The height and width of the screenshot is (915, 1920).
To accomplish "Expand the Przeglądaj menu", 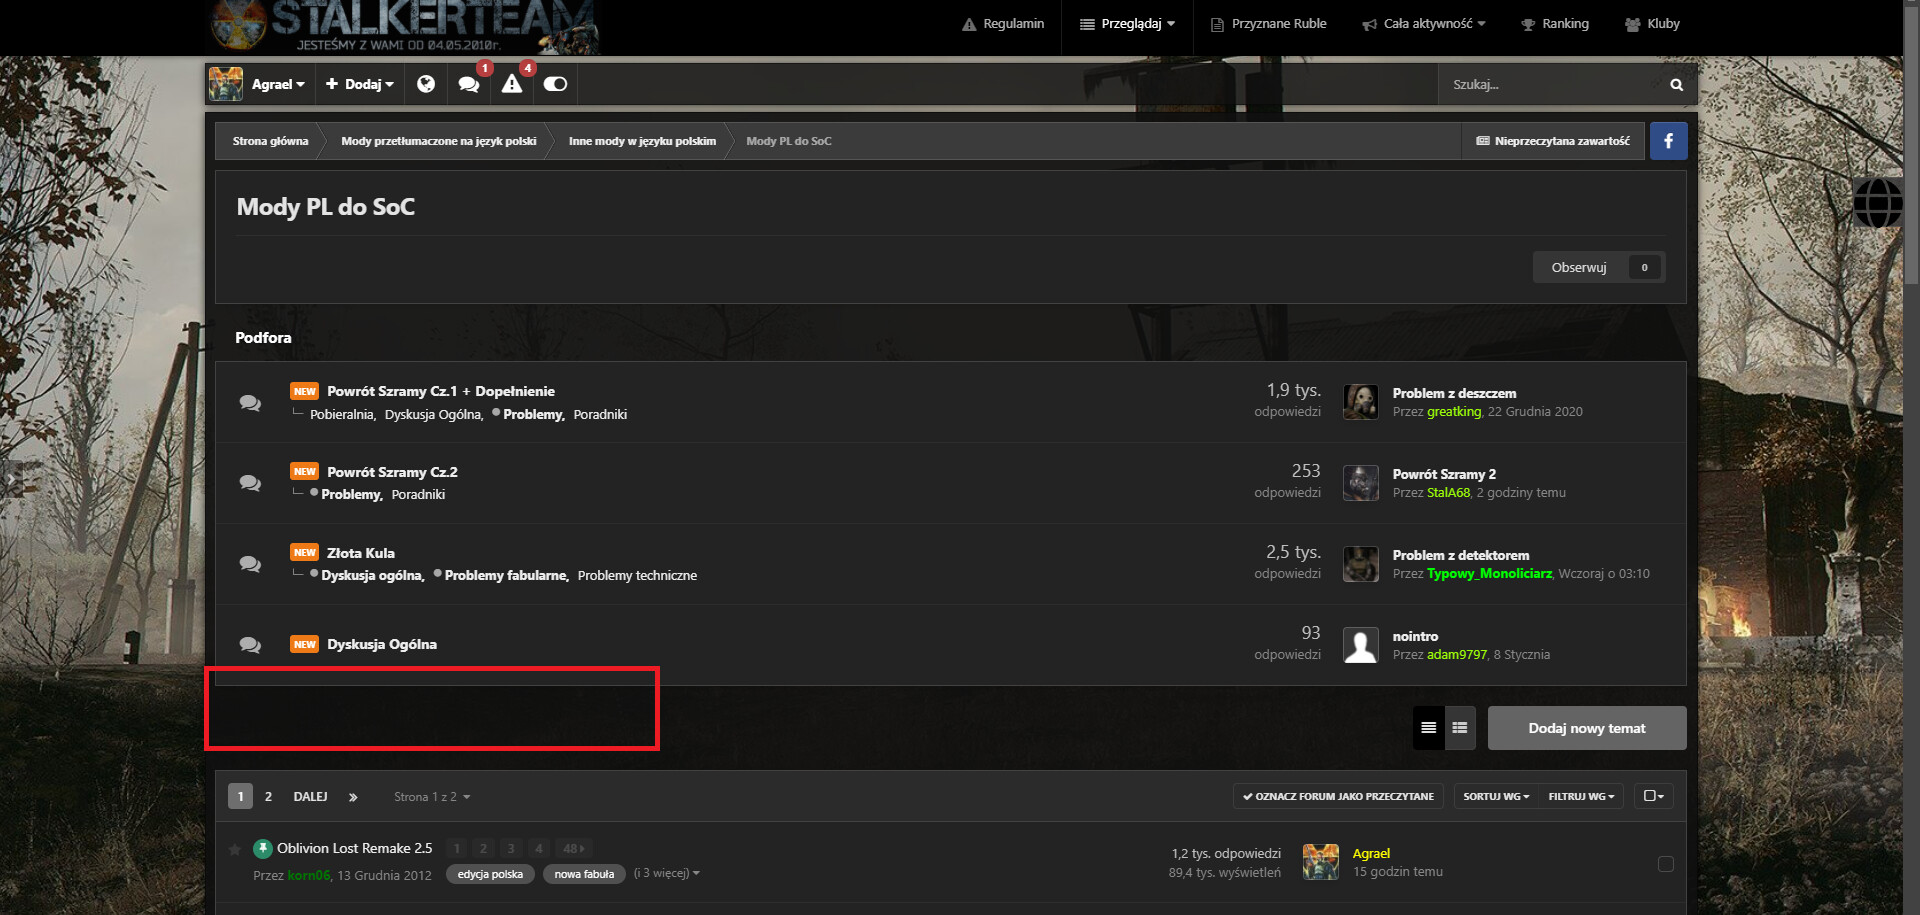I will point(1128,24).
